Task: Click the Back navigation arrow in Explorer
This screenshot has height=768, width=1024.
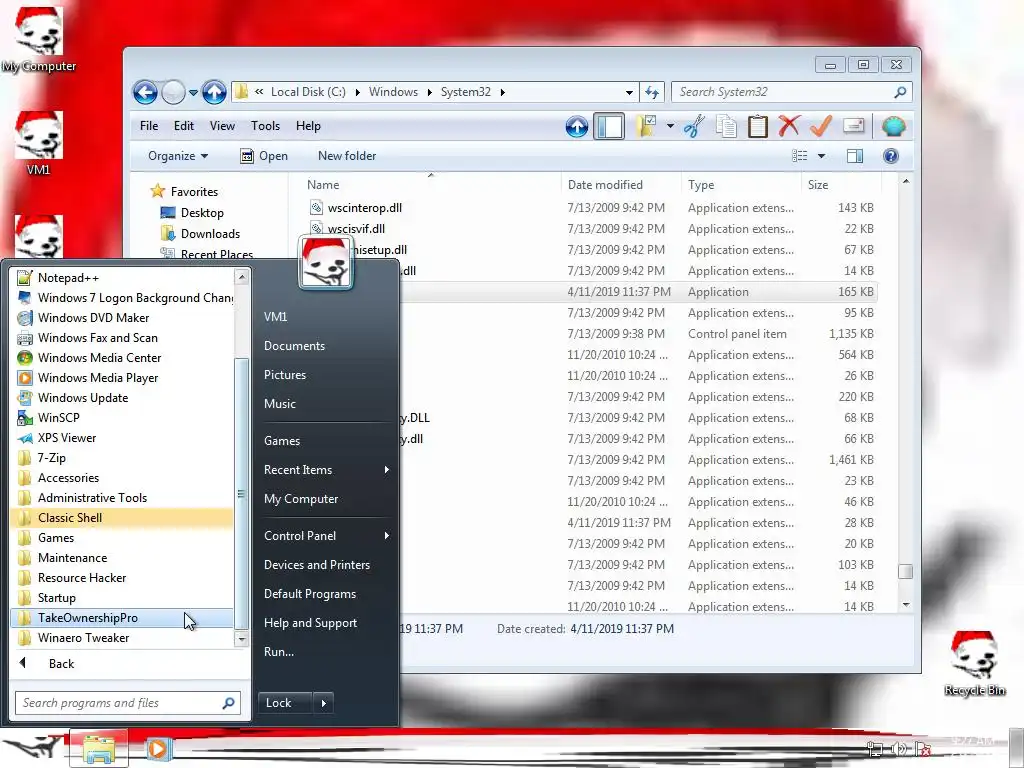Action: [145, 92]
